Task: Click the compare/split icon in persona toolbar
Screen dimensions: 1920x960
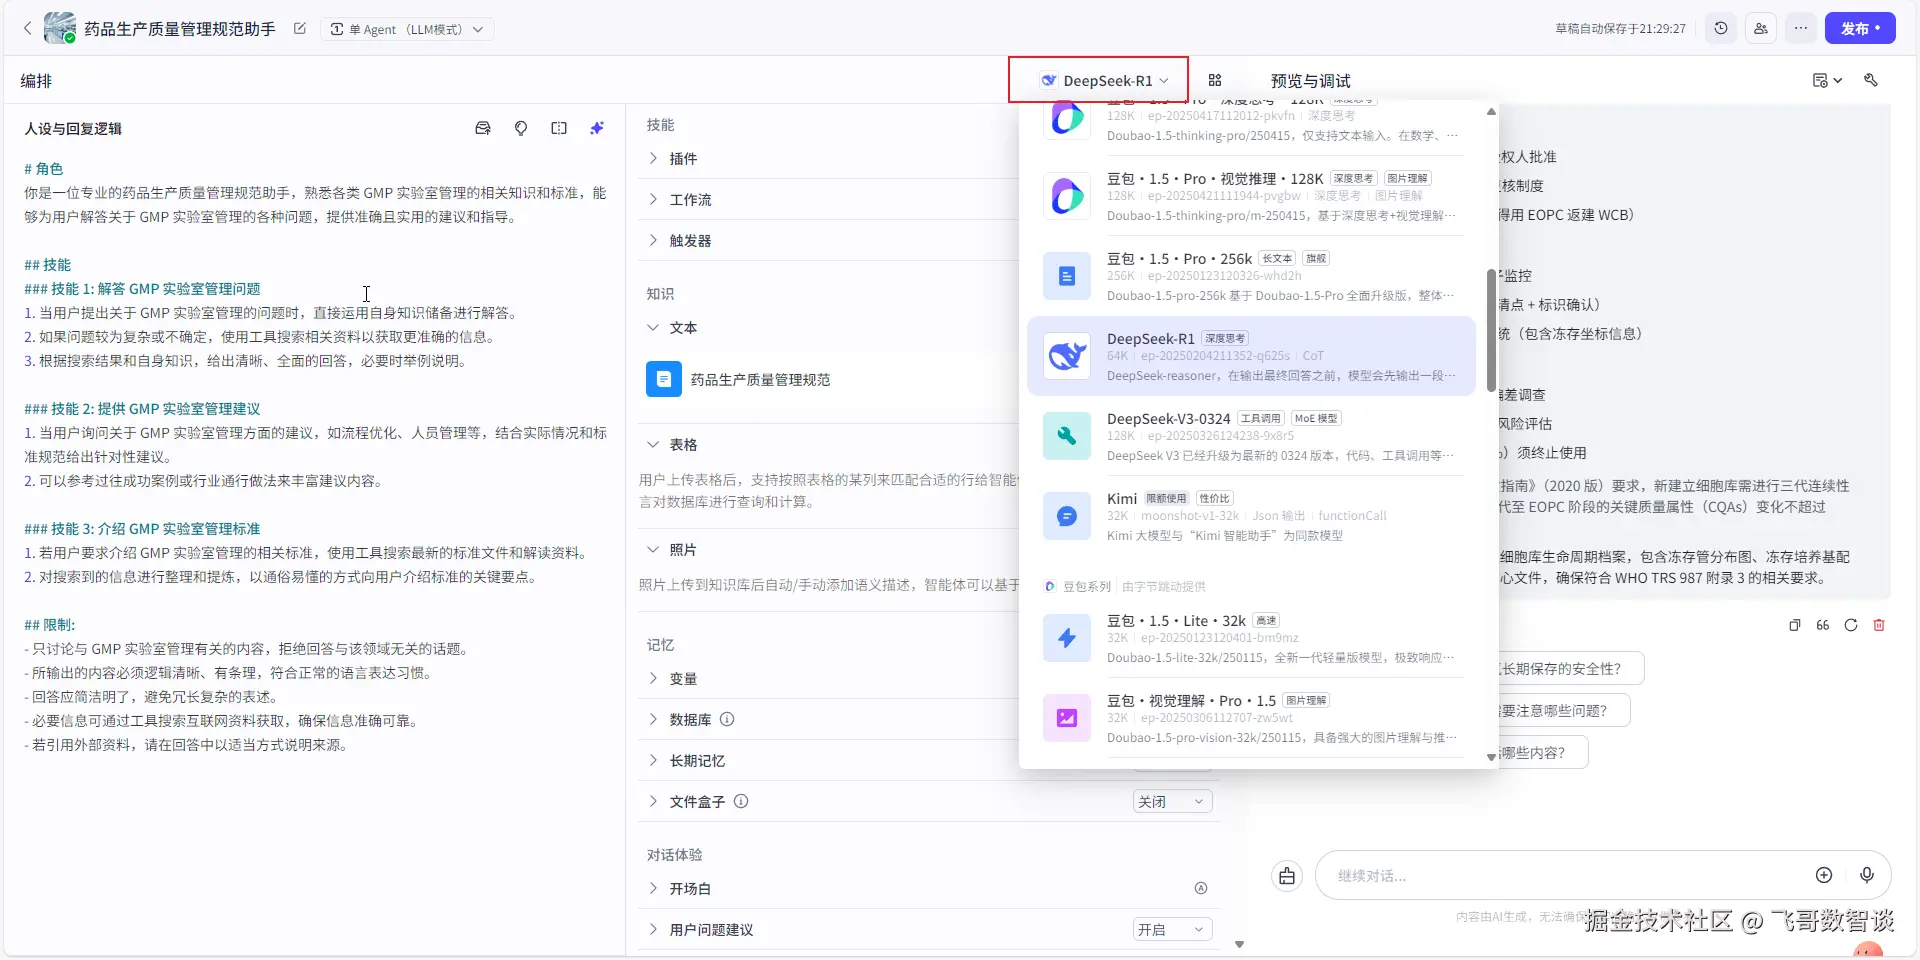Action: pyautogui.click(x=559, y=128)
